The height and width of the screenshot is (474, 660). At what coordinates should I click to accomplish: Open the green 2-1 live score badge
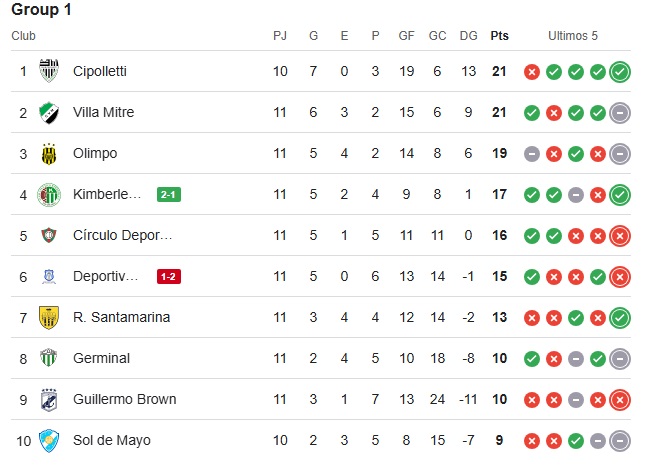169,194
